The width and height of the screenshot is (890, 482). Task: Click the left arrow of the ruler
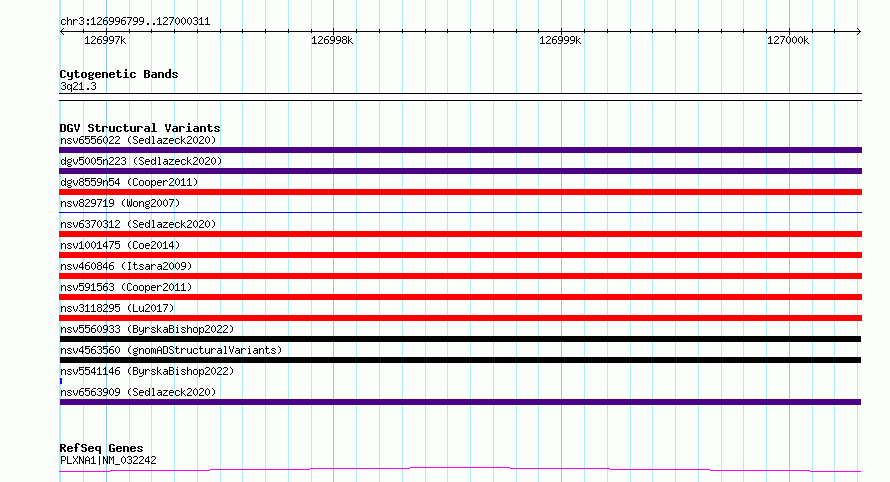click(62, 31)
